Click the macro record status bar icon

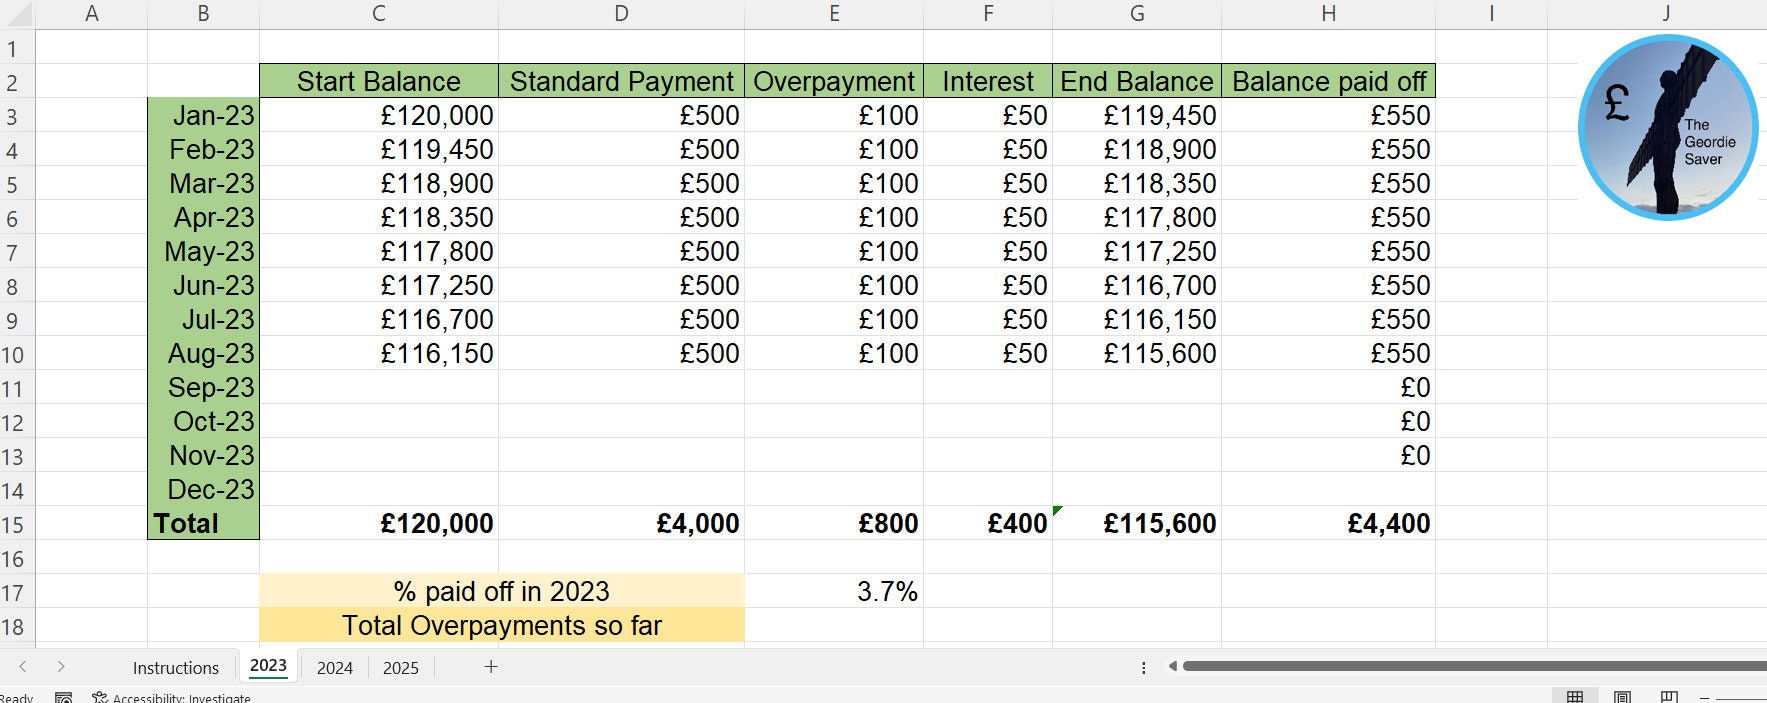(x=63, y=697)
